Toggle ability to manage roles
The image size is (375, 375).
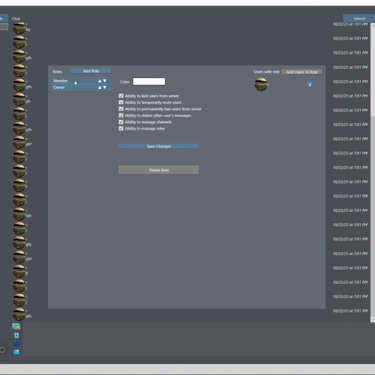point(121,128)
